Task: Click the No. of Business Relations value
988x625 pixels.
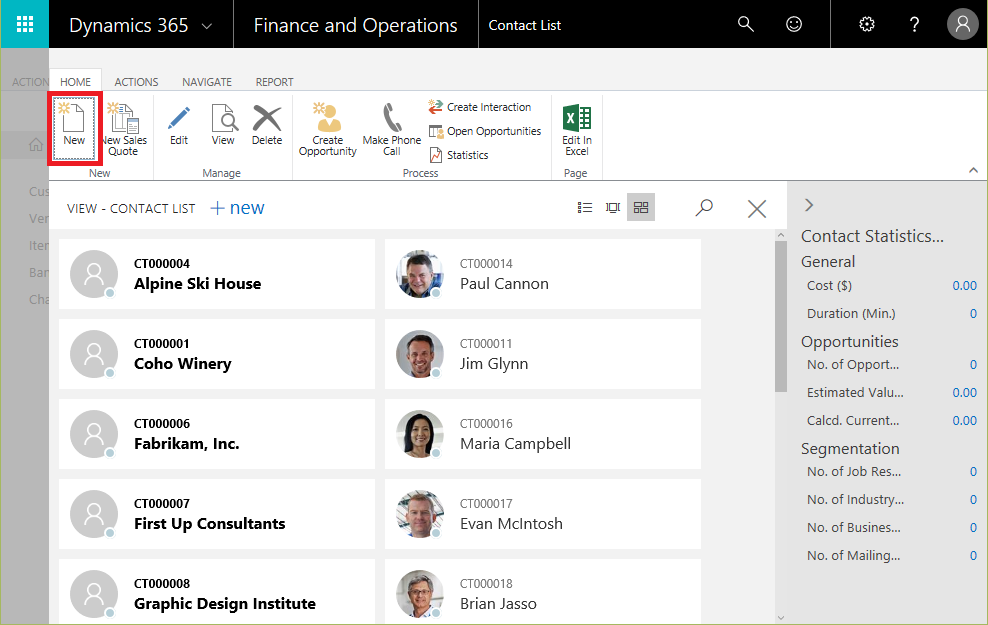Action: tap(973, 527)
